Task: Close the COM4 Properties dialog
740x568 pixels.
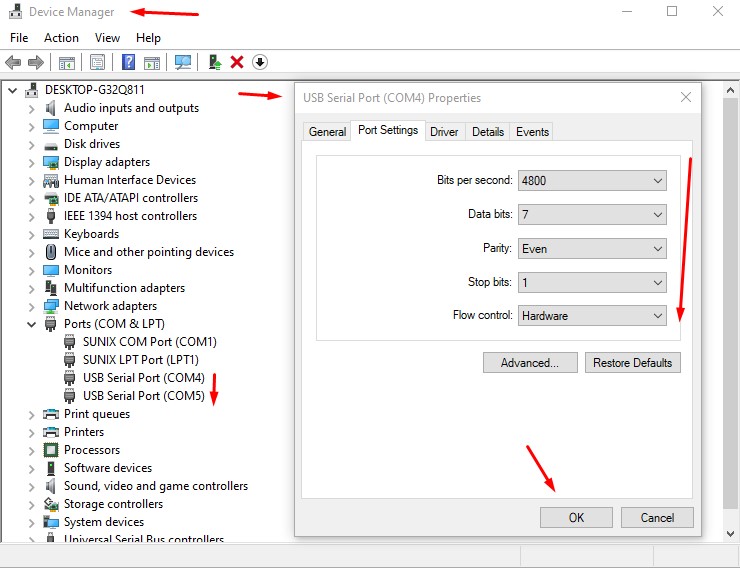Action: [x=686, y=97]
